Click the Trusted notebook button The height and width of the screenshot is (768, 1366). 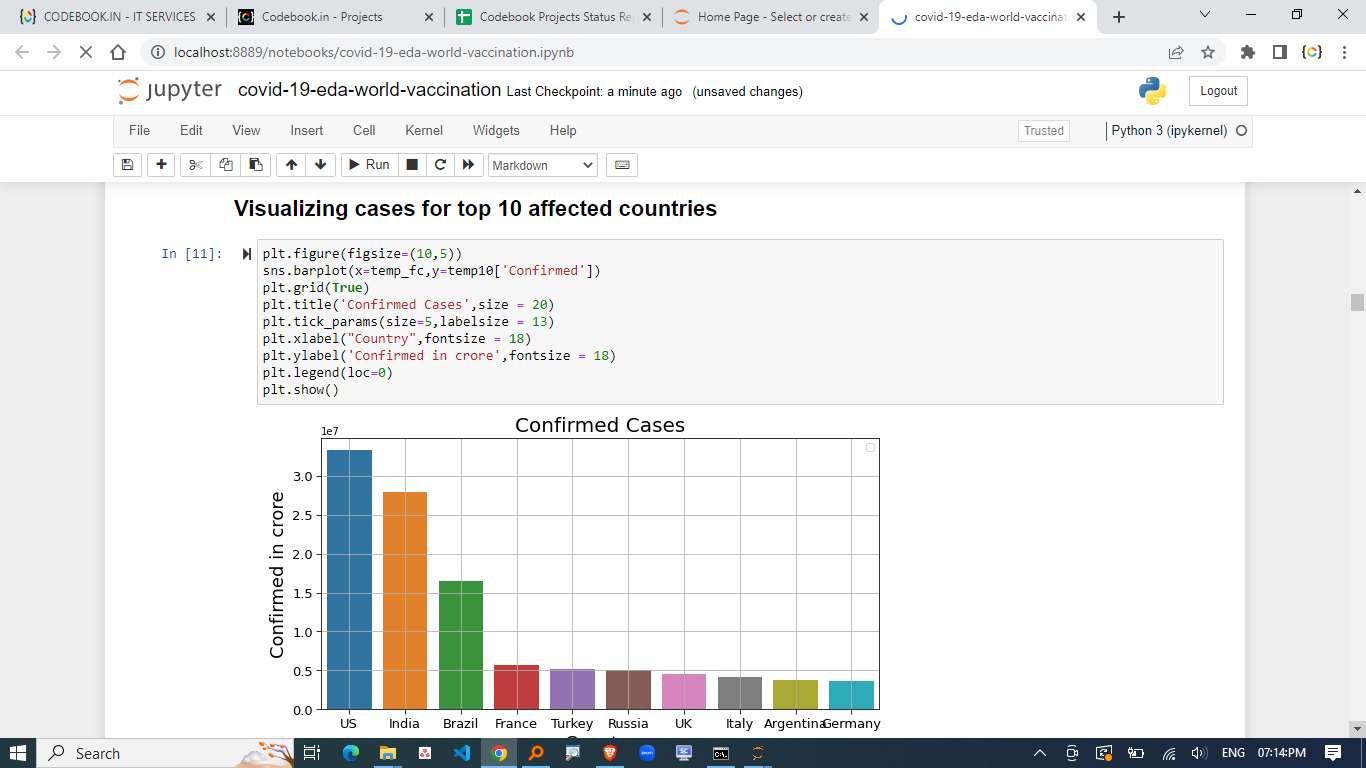pos(1044,131)
